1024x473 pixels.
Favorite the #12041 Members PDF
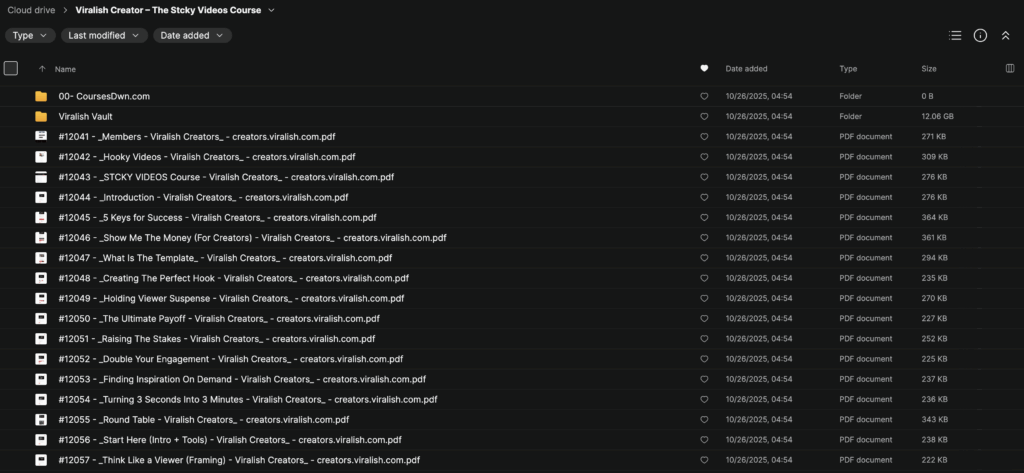[x=704, y=137]
